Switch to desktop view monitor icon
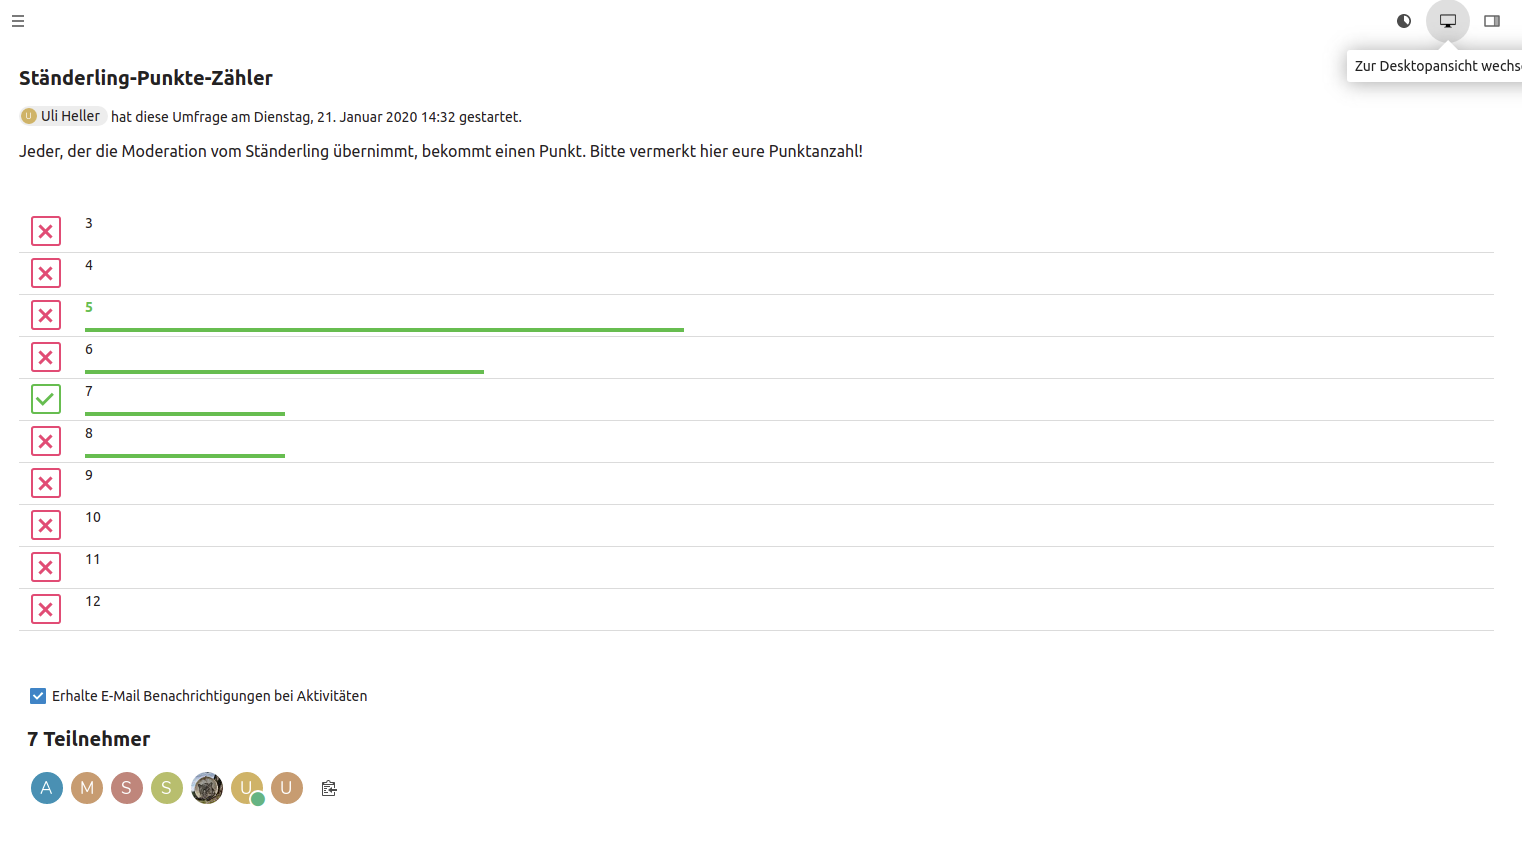The image size is (1522, 848). (1448, 21)
